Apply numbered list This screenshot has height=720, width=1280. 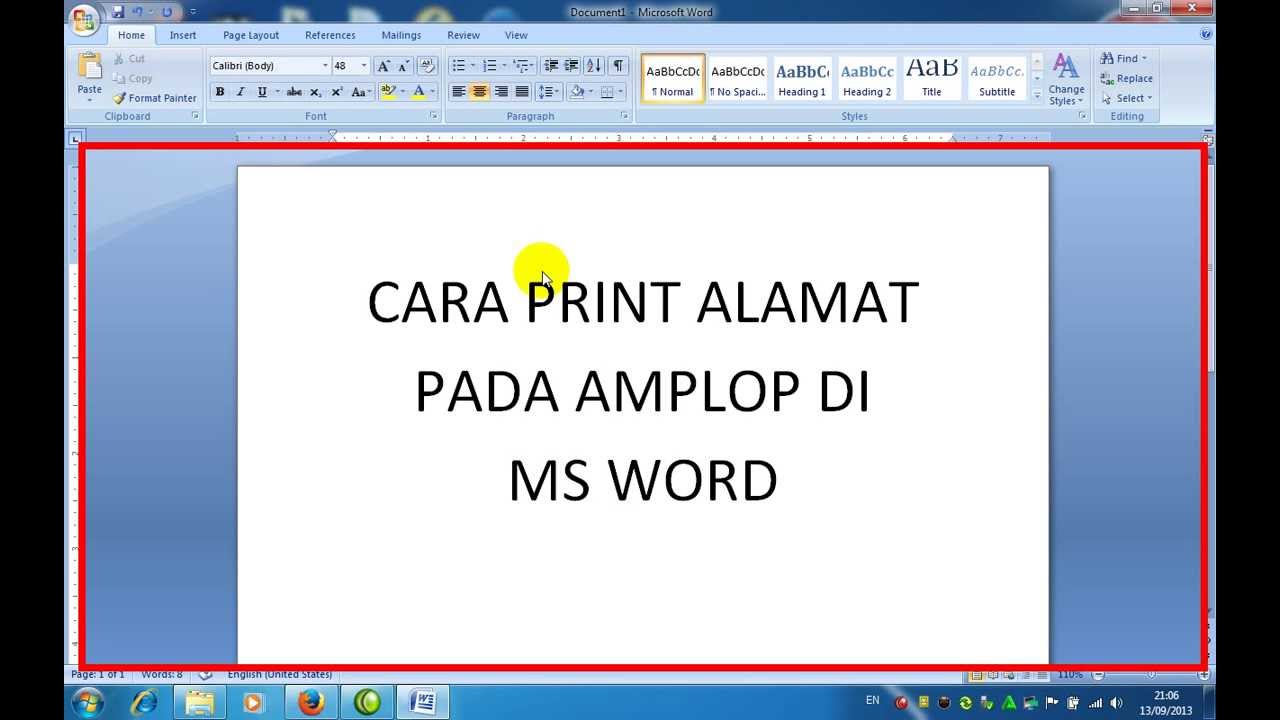pos(489,66)
